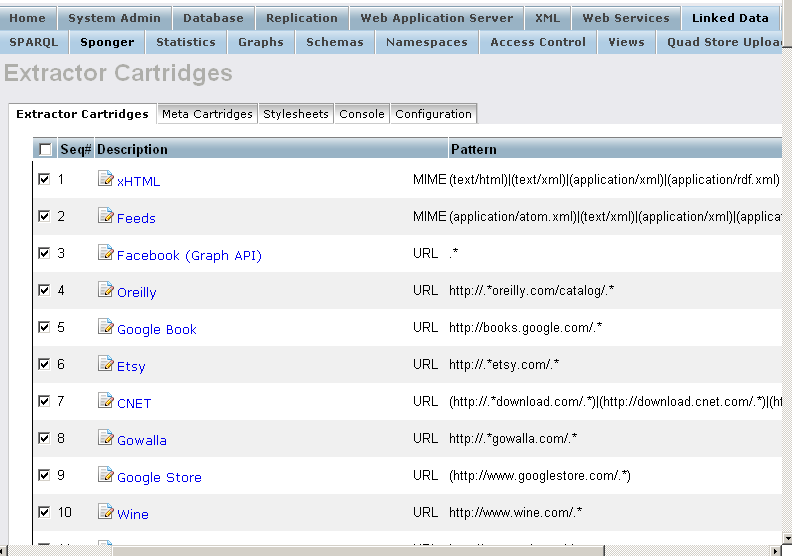
Task: Uncheck the checkbox for row 1 xHTML
Action: pos(44,179)
